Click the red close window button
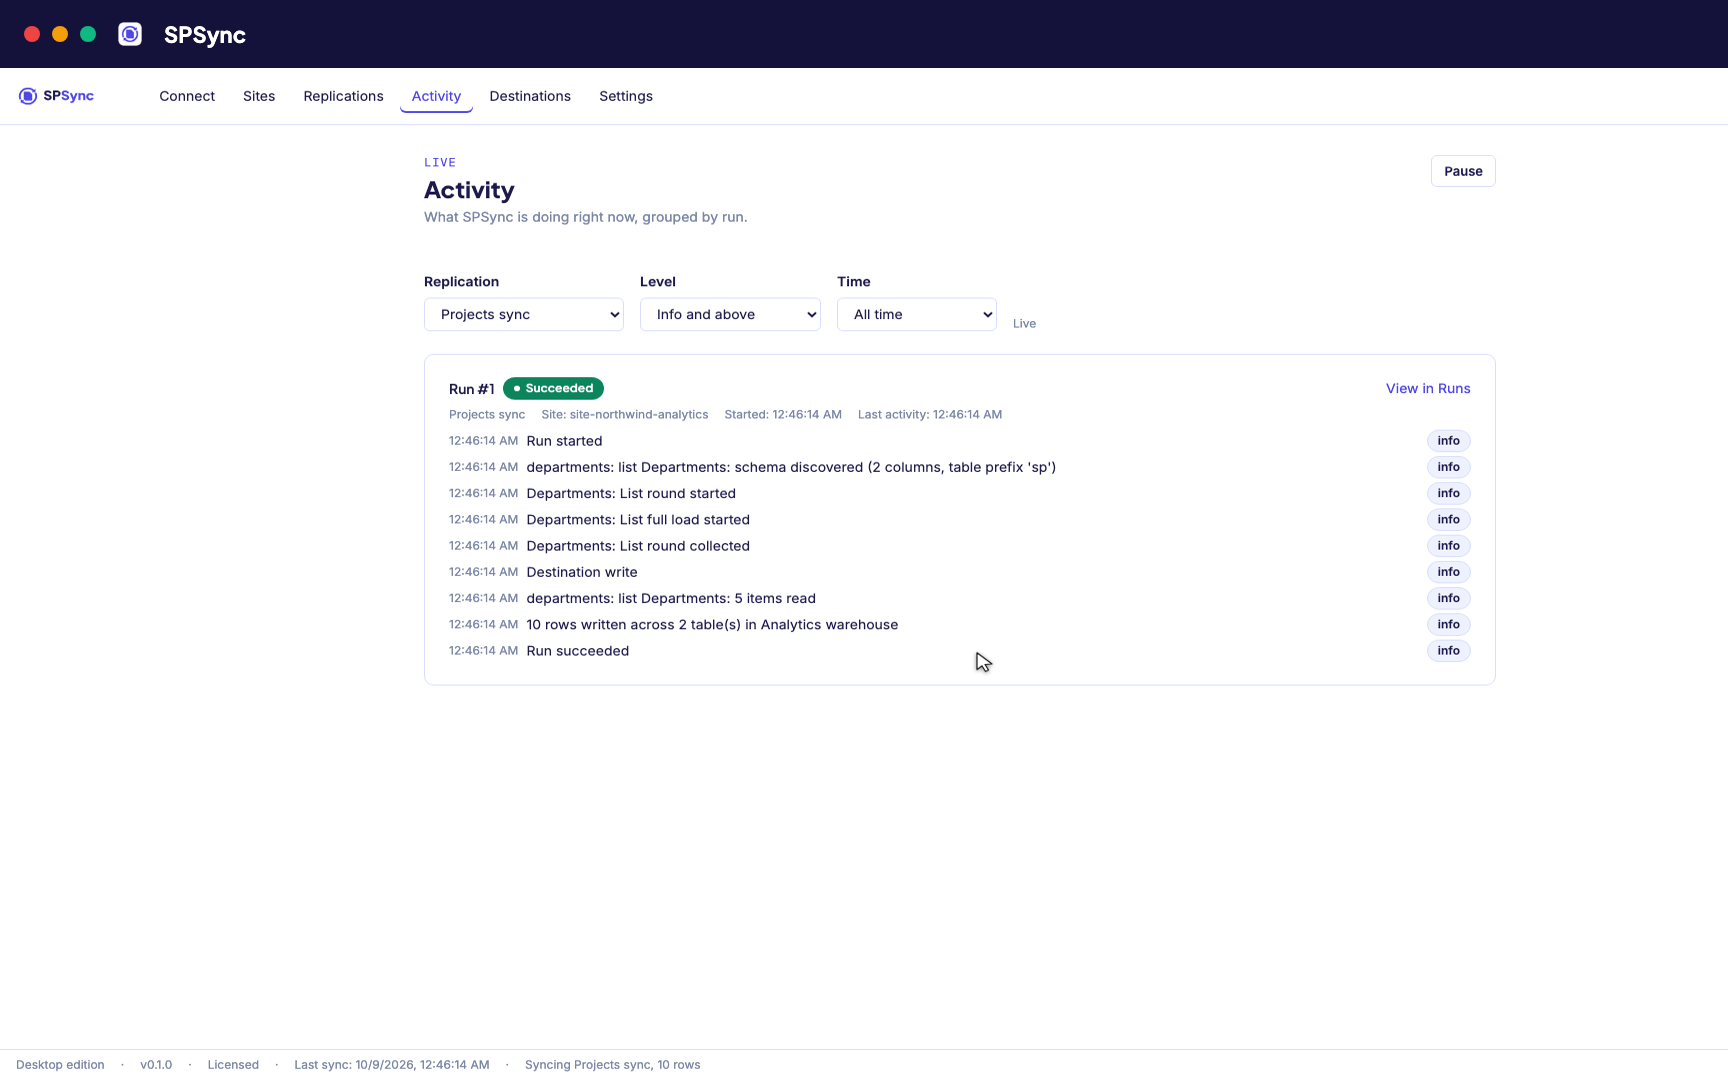Viewport: 1728px width, 1080px height. (32, 34)
